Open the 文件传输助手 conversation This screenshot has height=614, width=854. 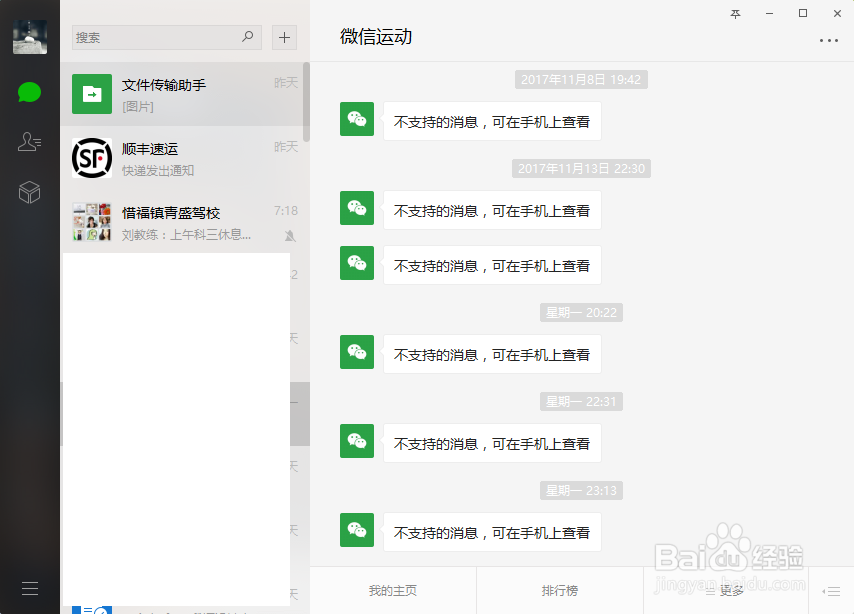(185, 94)
